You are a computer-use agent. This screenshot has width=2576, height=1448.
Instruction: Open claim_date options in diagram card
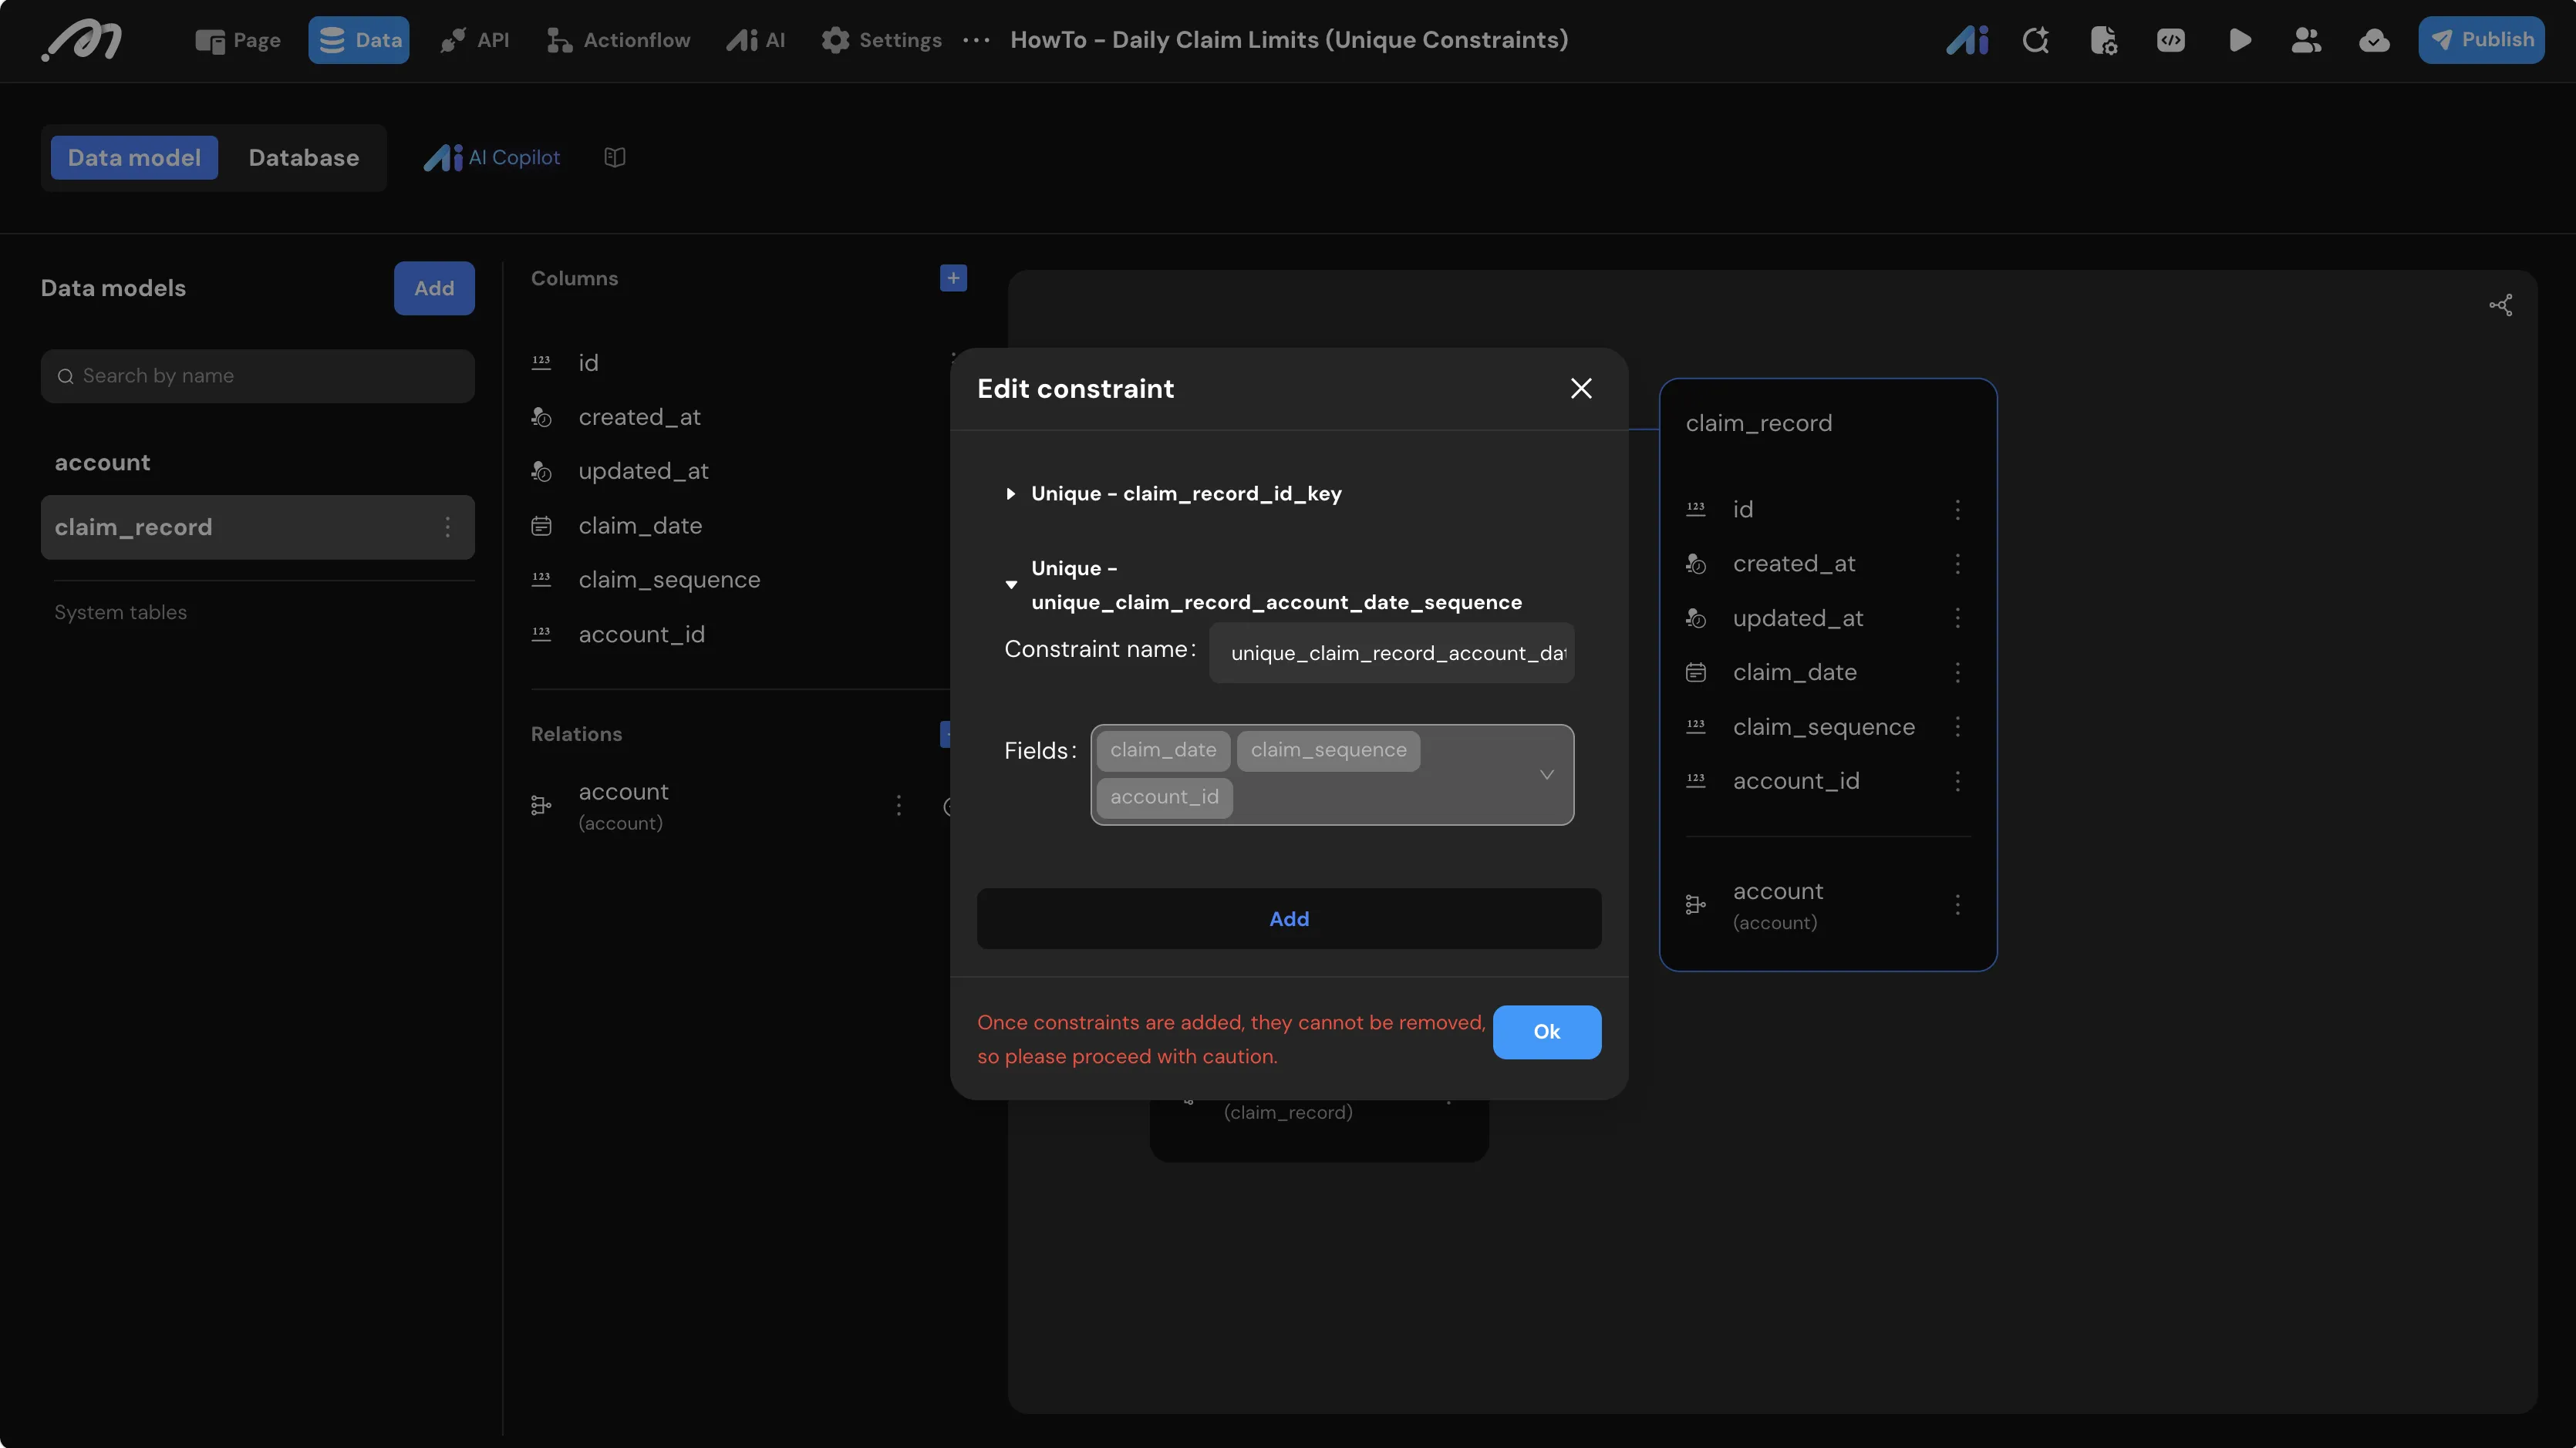tap(1957, 673)
